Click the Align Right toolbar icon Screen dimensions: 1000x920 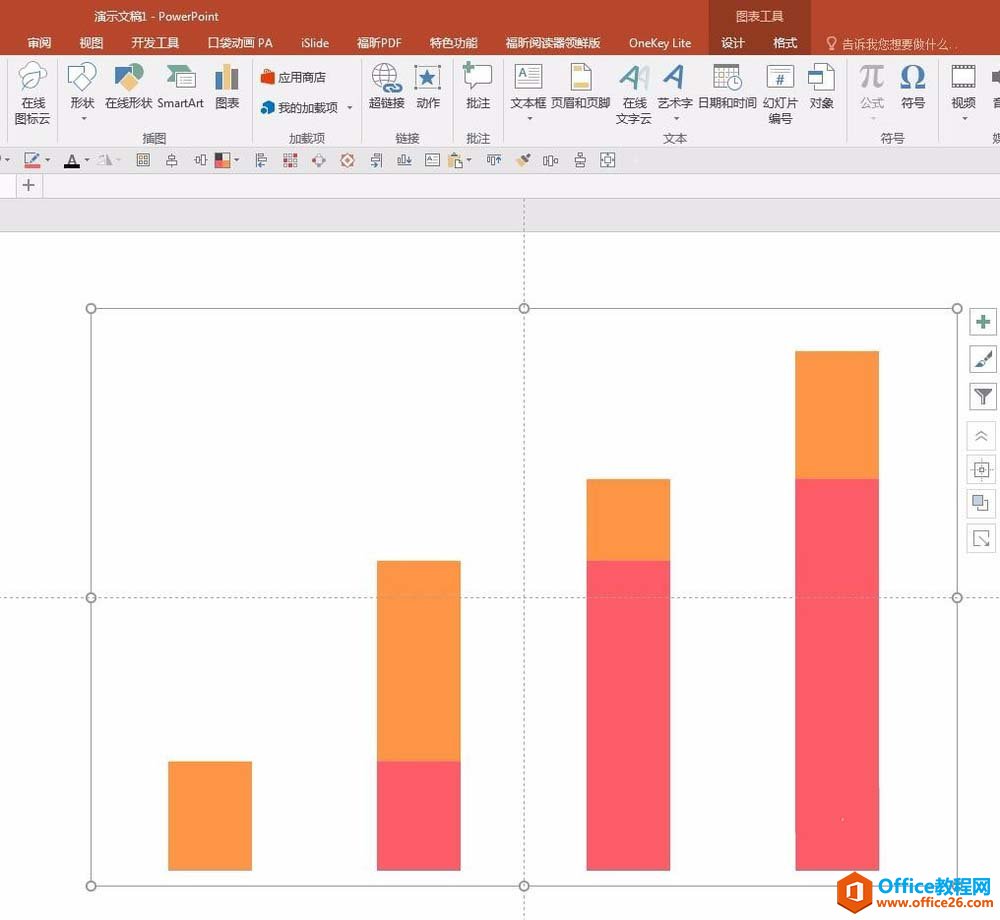tap(376, 160)
